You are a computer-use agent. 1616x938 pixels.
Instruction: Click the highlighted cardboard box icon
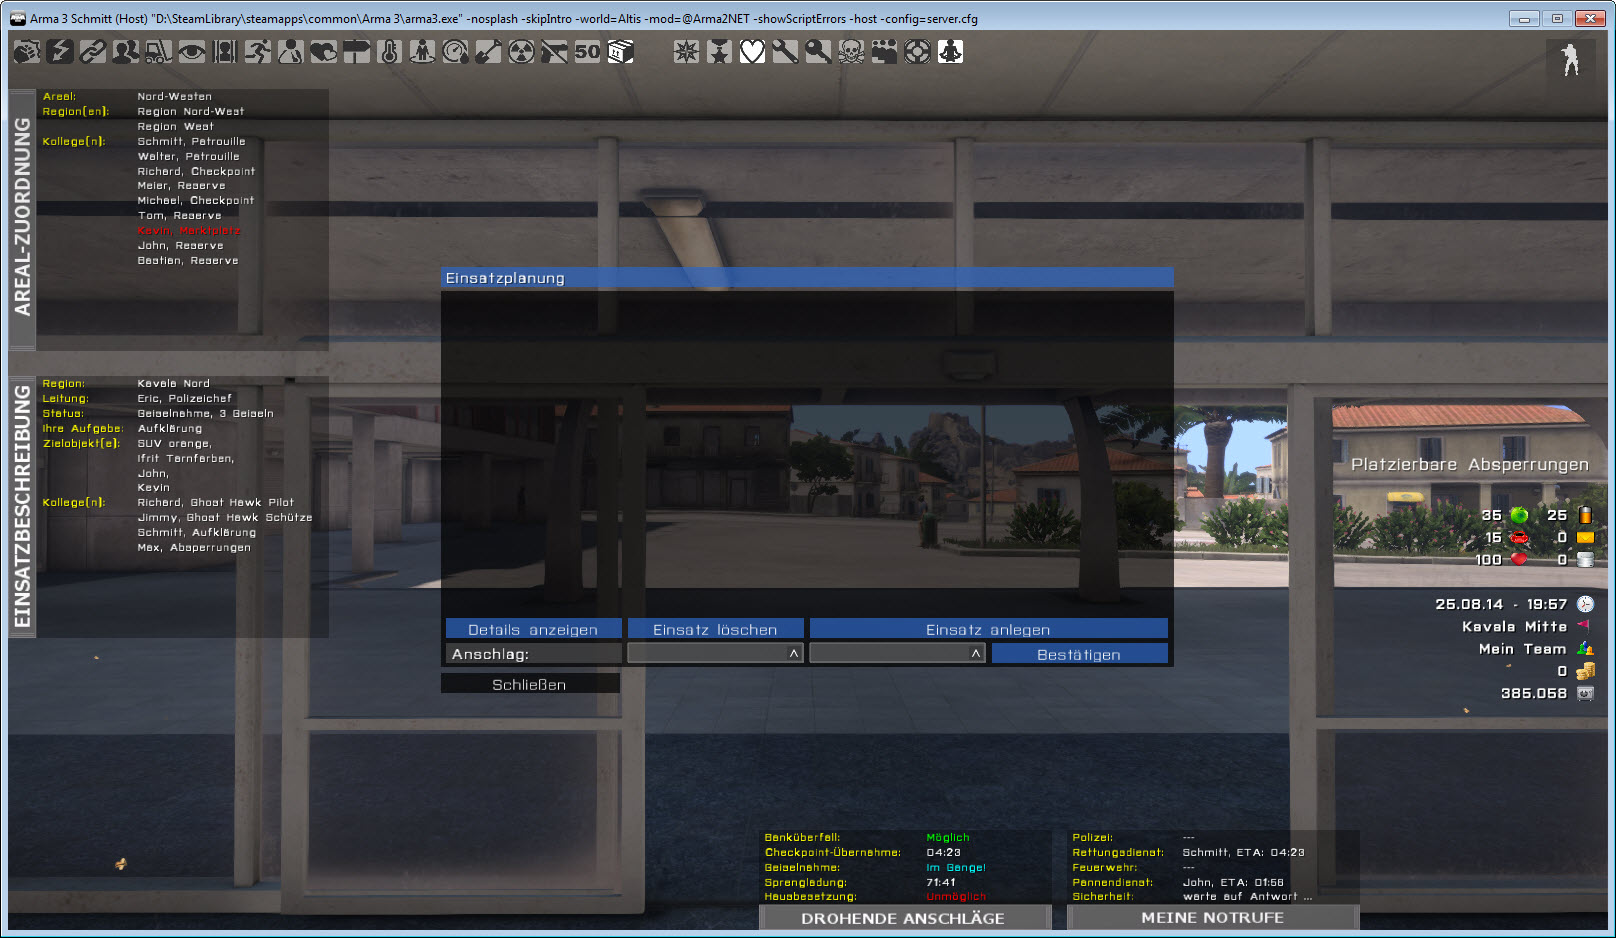pyautogui.click(x=621, y=51)
